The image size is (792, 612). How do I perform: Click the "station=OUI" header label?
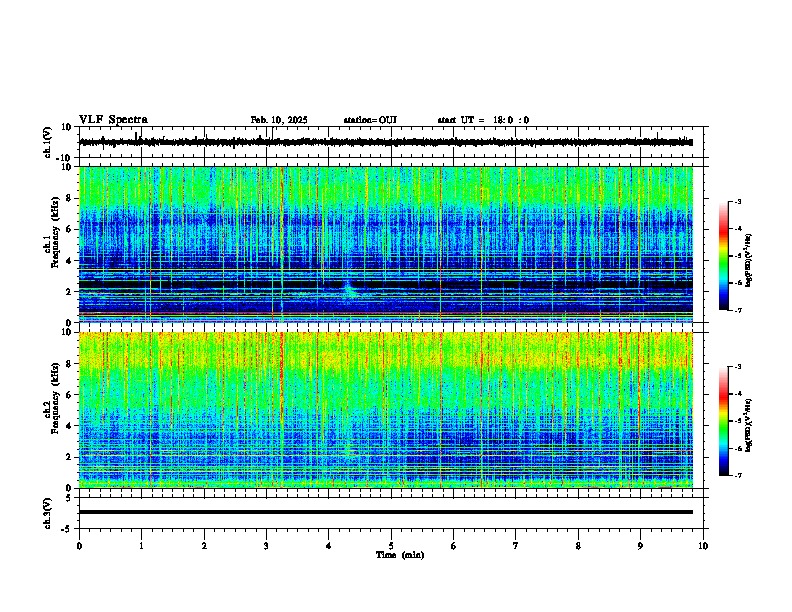370,120
